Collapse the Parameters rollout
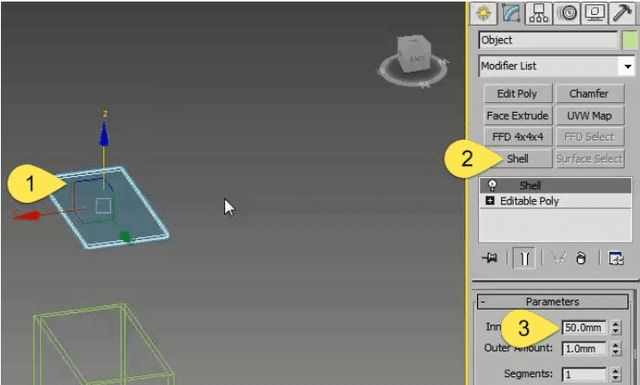This screenshot has height=385, width=640. pyautogui.click(x=553, y=302)
